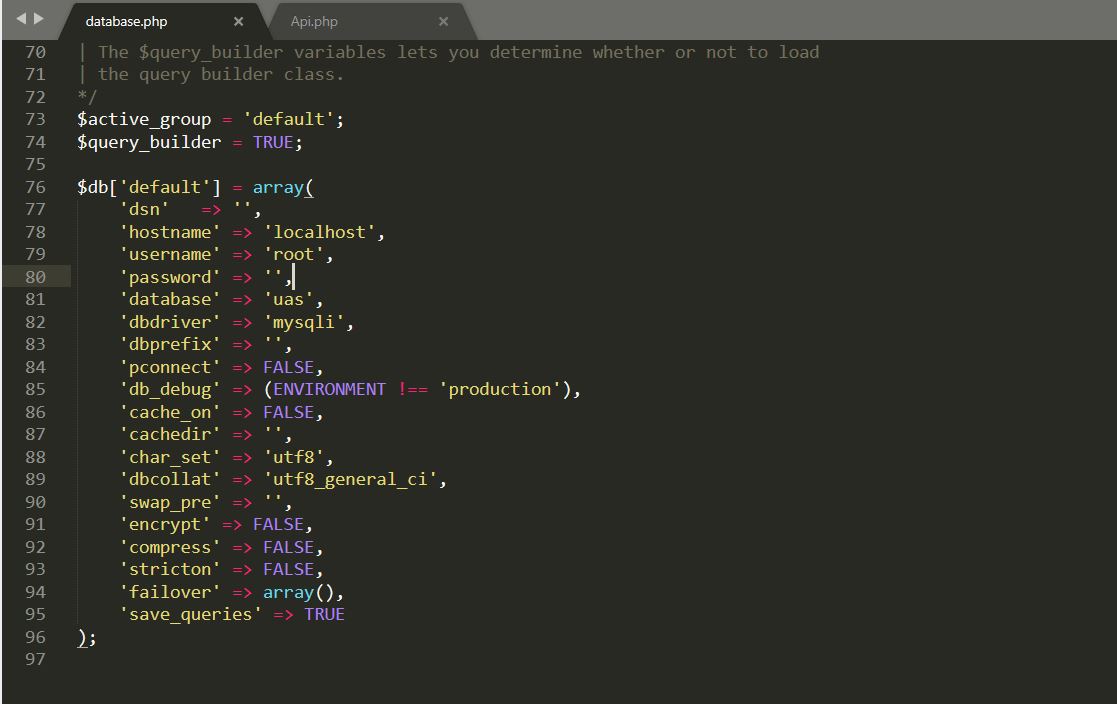Click line number 76 in gutter
1117x704 pixels.
[x=35, y=187]
